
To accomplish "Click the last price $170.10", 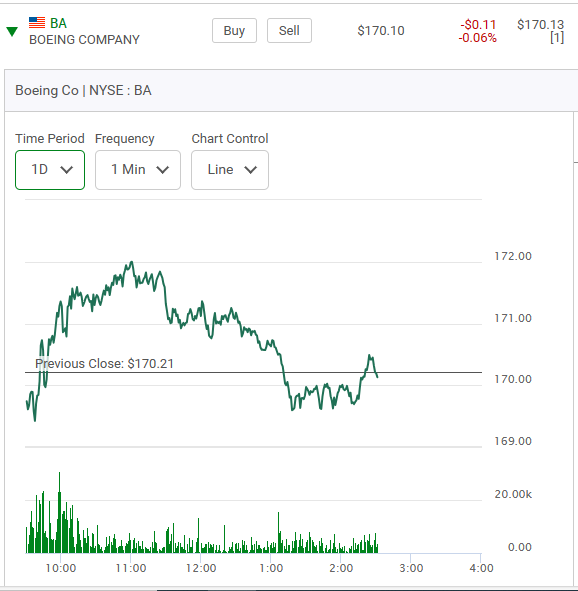I will pyautogui.click(x=381, y=31).
